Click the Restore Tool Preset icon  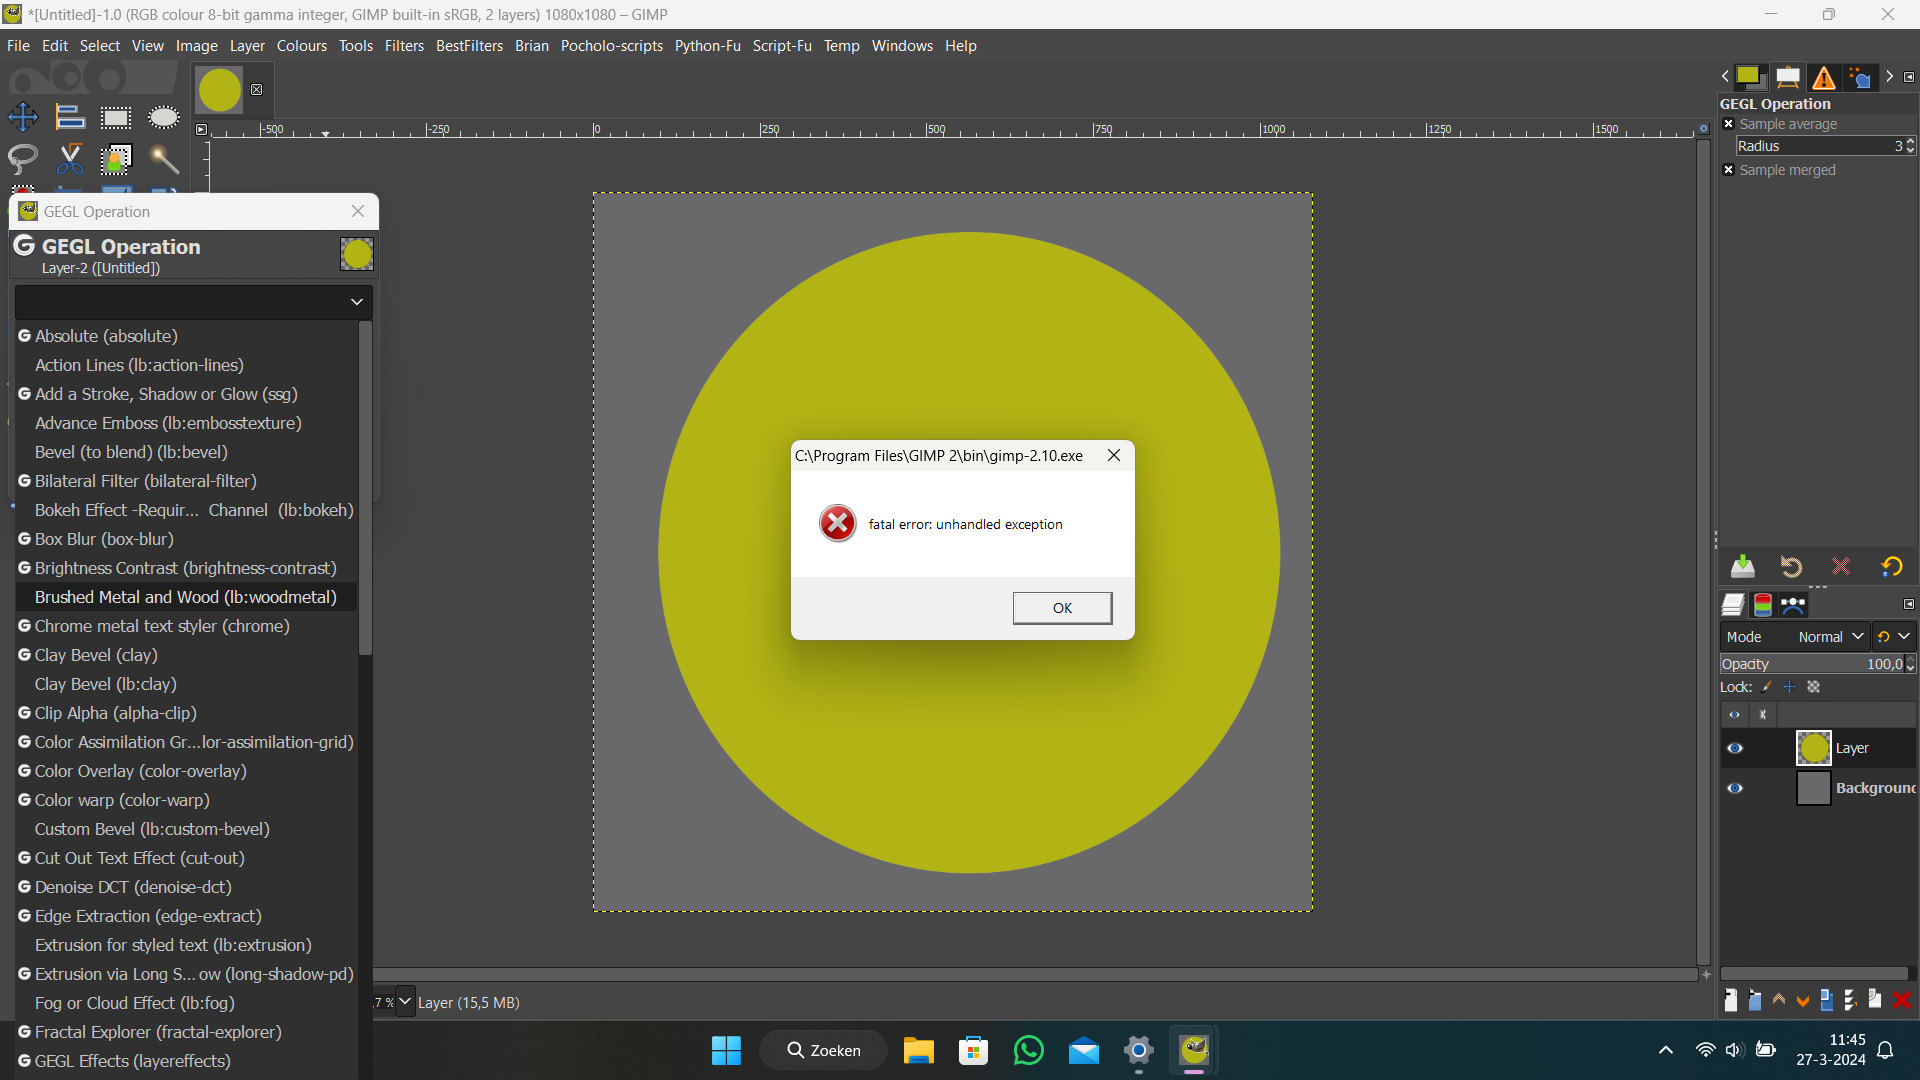coord(1791,567)
